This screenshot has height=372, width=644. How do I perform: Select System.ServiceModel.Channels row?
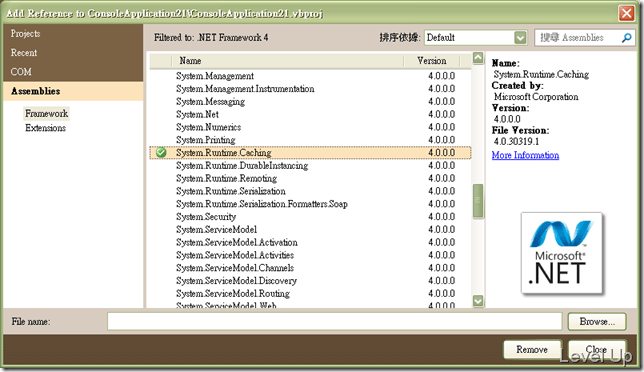[310, 268]
